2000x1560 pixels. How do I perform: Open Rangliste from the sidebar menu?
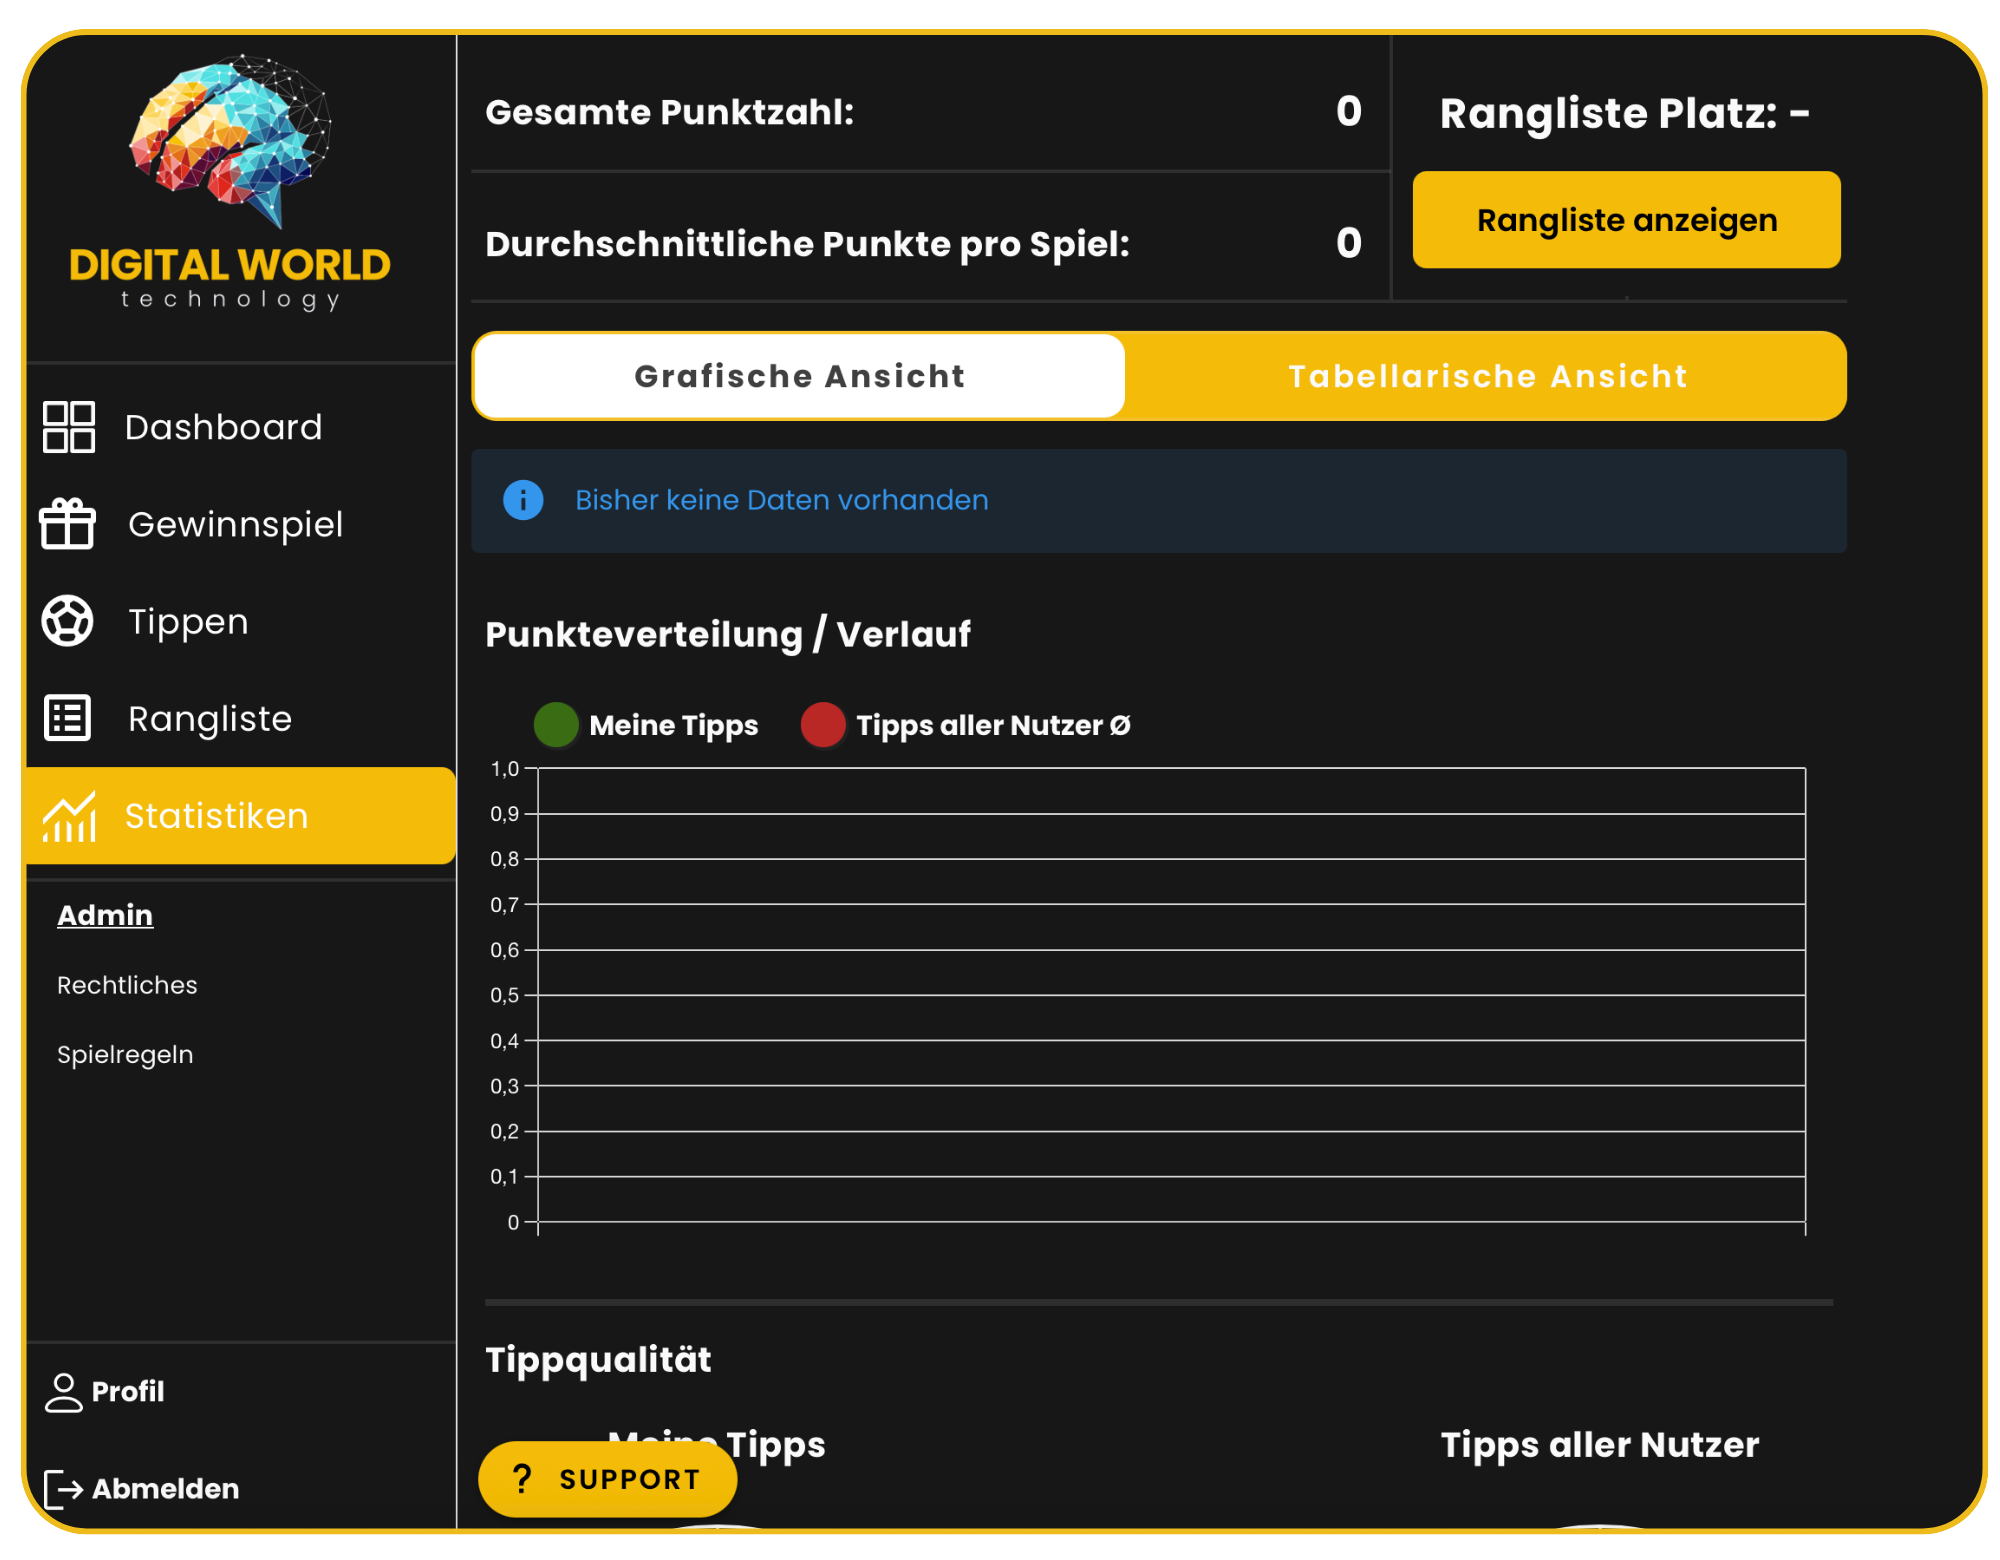pos(209,718)
